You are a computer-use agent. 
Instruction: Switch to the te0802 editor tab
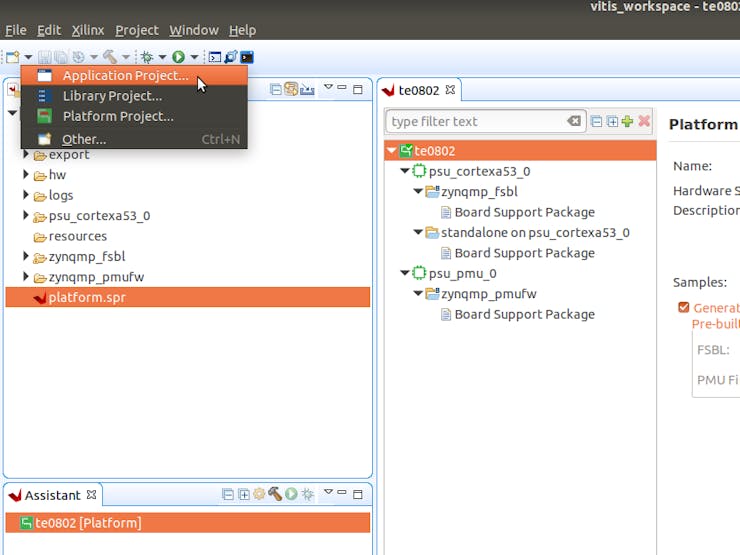[x=419, y=90]
